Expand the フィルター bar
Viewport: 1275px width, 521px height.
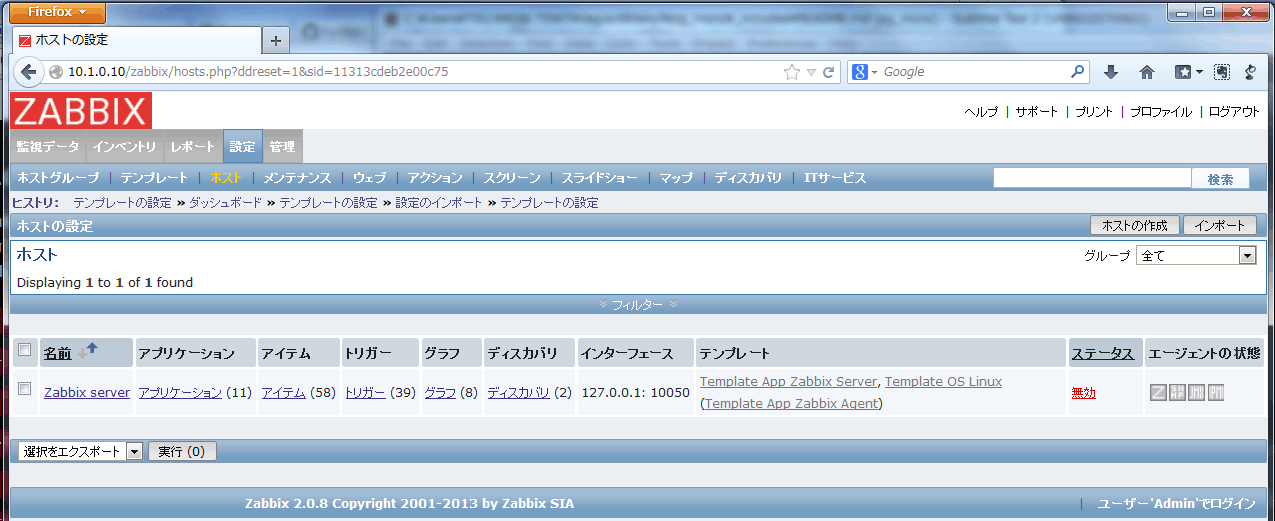coord(638,304)
